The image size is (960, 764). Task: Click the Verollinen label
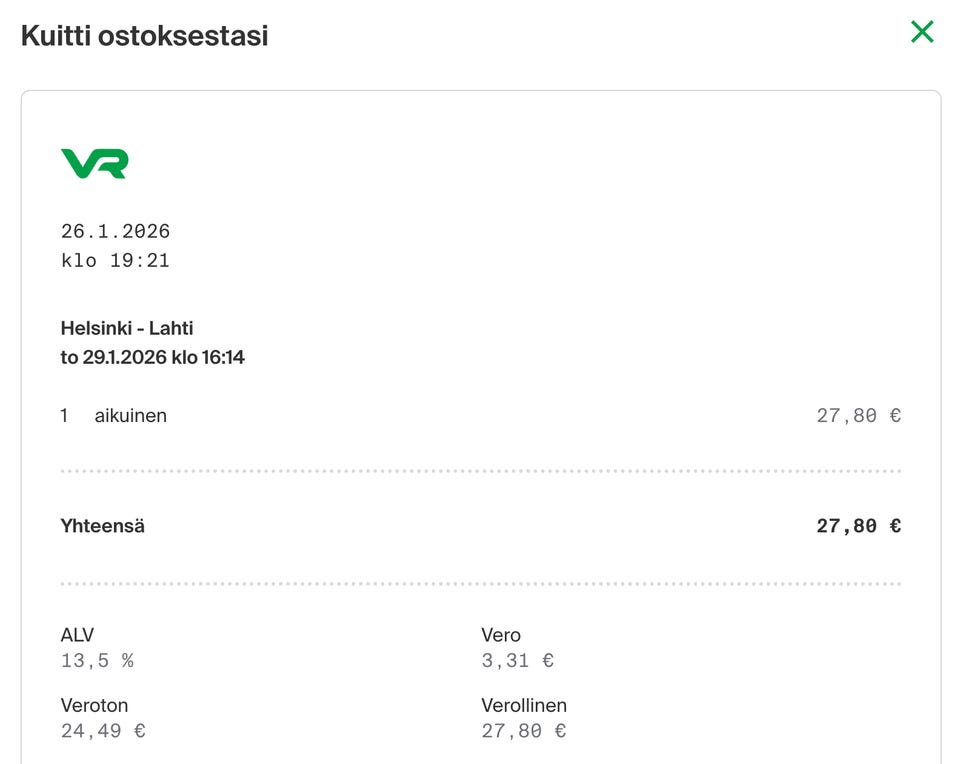[524, 706]
